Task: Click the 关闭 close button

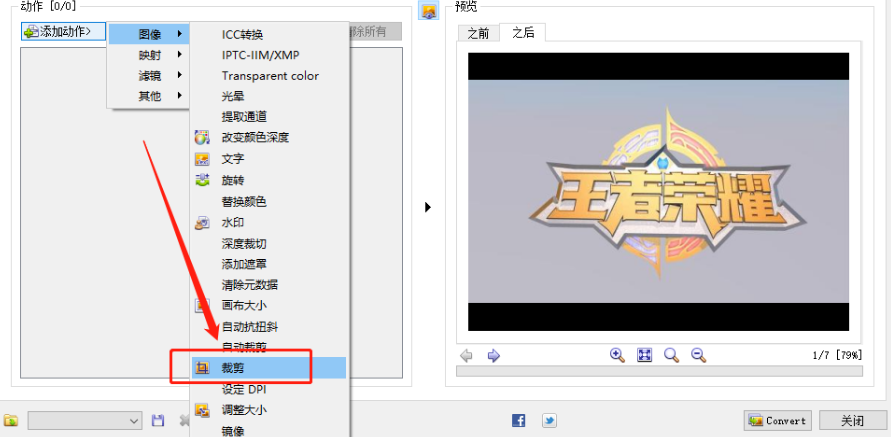Action: pyautogui.click(x=853, y=421)
